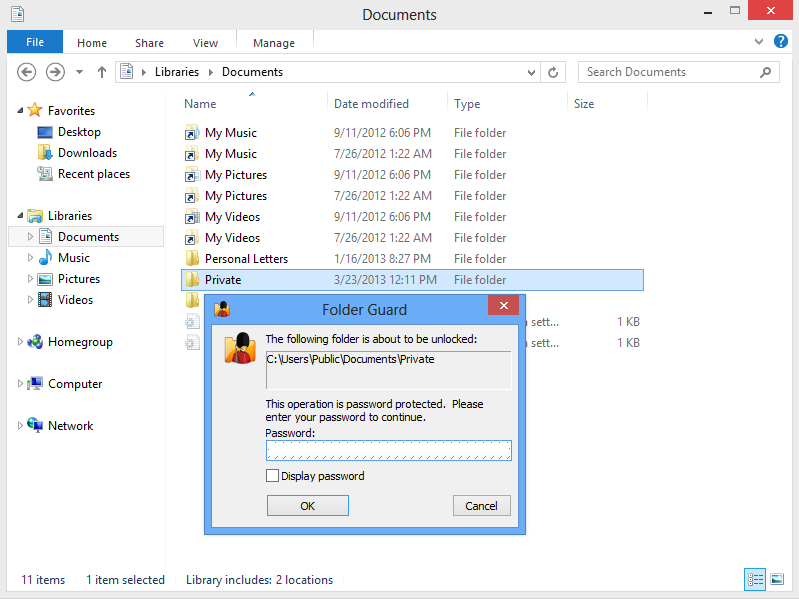799x599 pixels.
Task: Refresh the Documents folder view
Action: click(x=553, y=72)
